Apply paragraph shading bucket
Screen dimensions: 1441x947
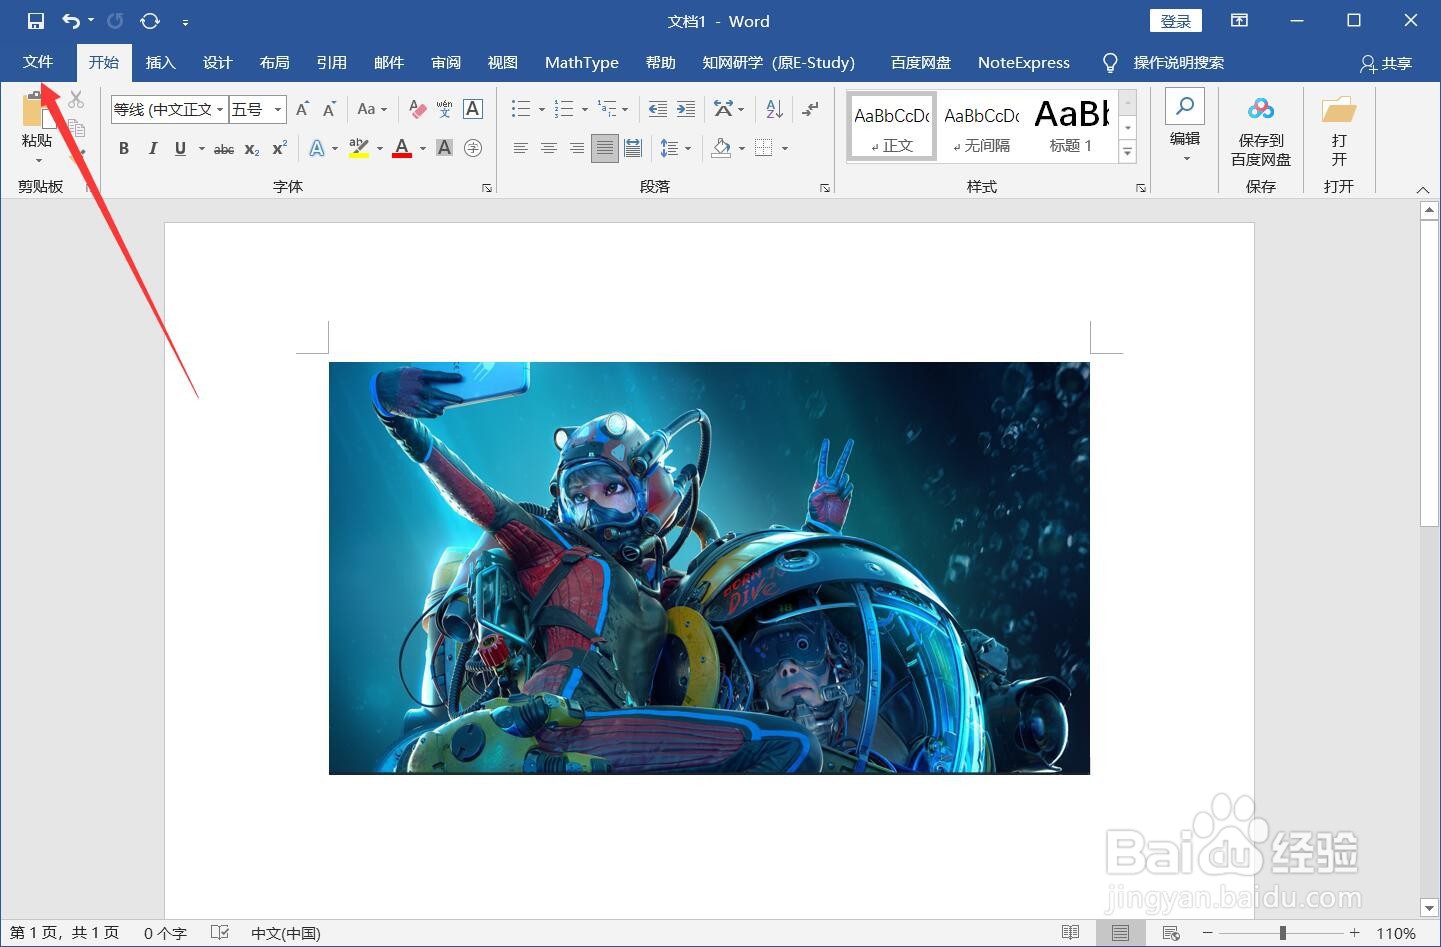coord(721,149)
